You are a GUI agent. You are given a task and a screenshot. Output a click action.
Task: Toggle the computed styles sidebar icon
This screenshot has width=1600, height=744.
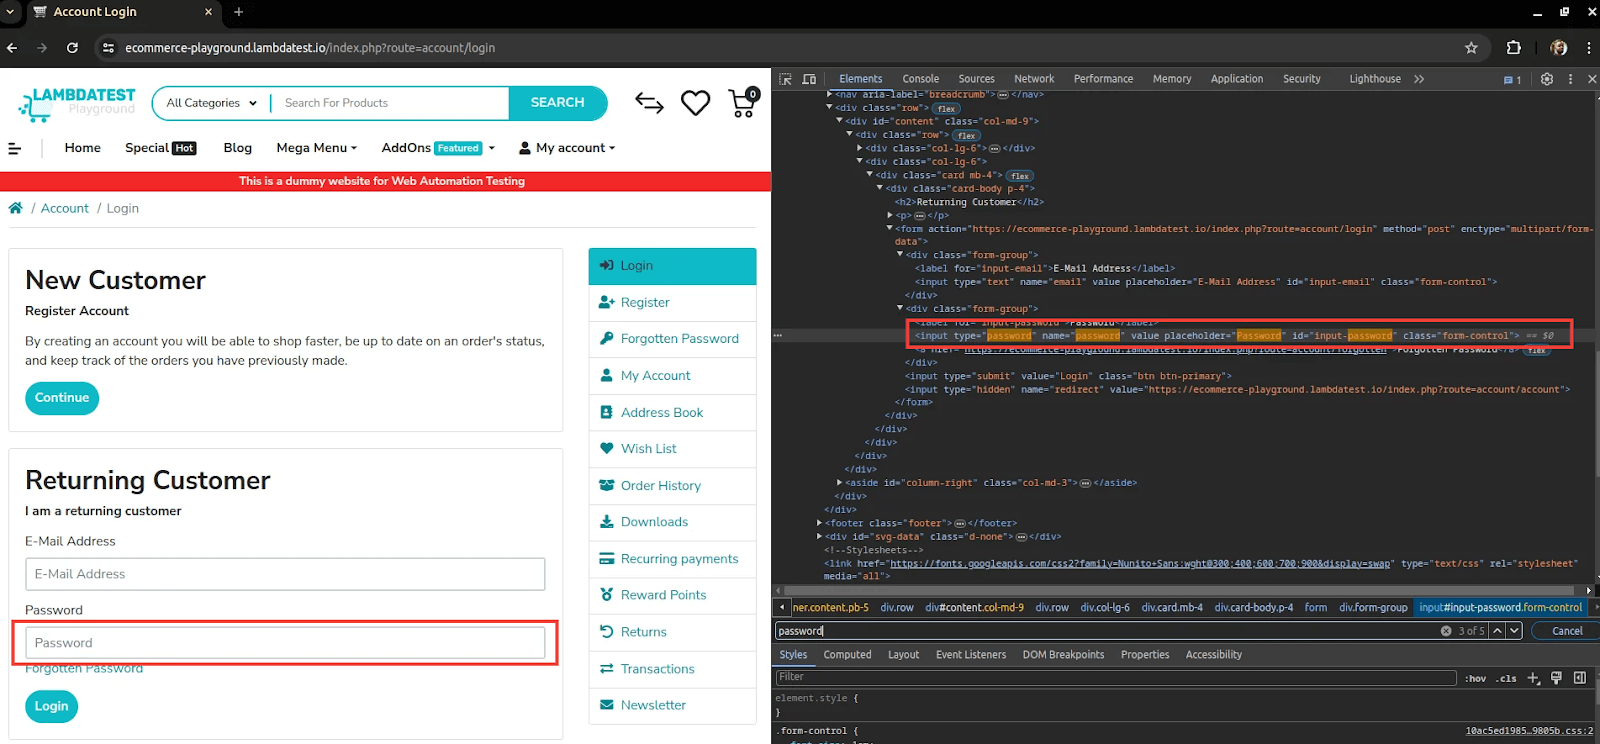pyautogui.click(x=1580, y=678)
